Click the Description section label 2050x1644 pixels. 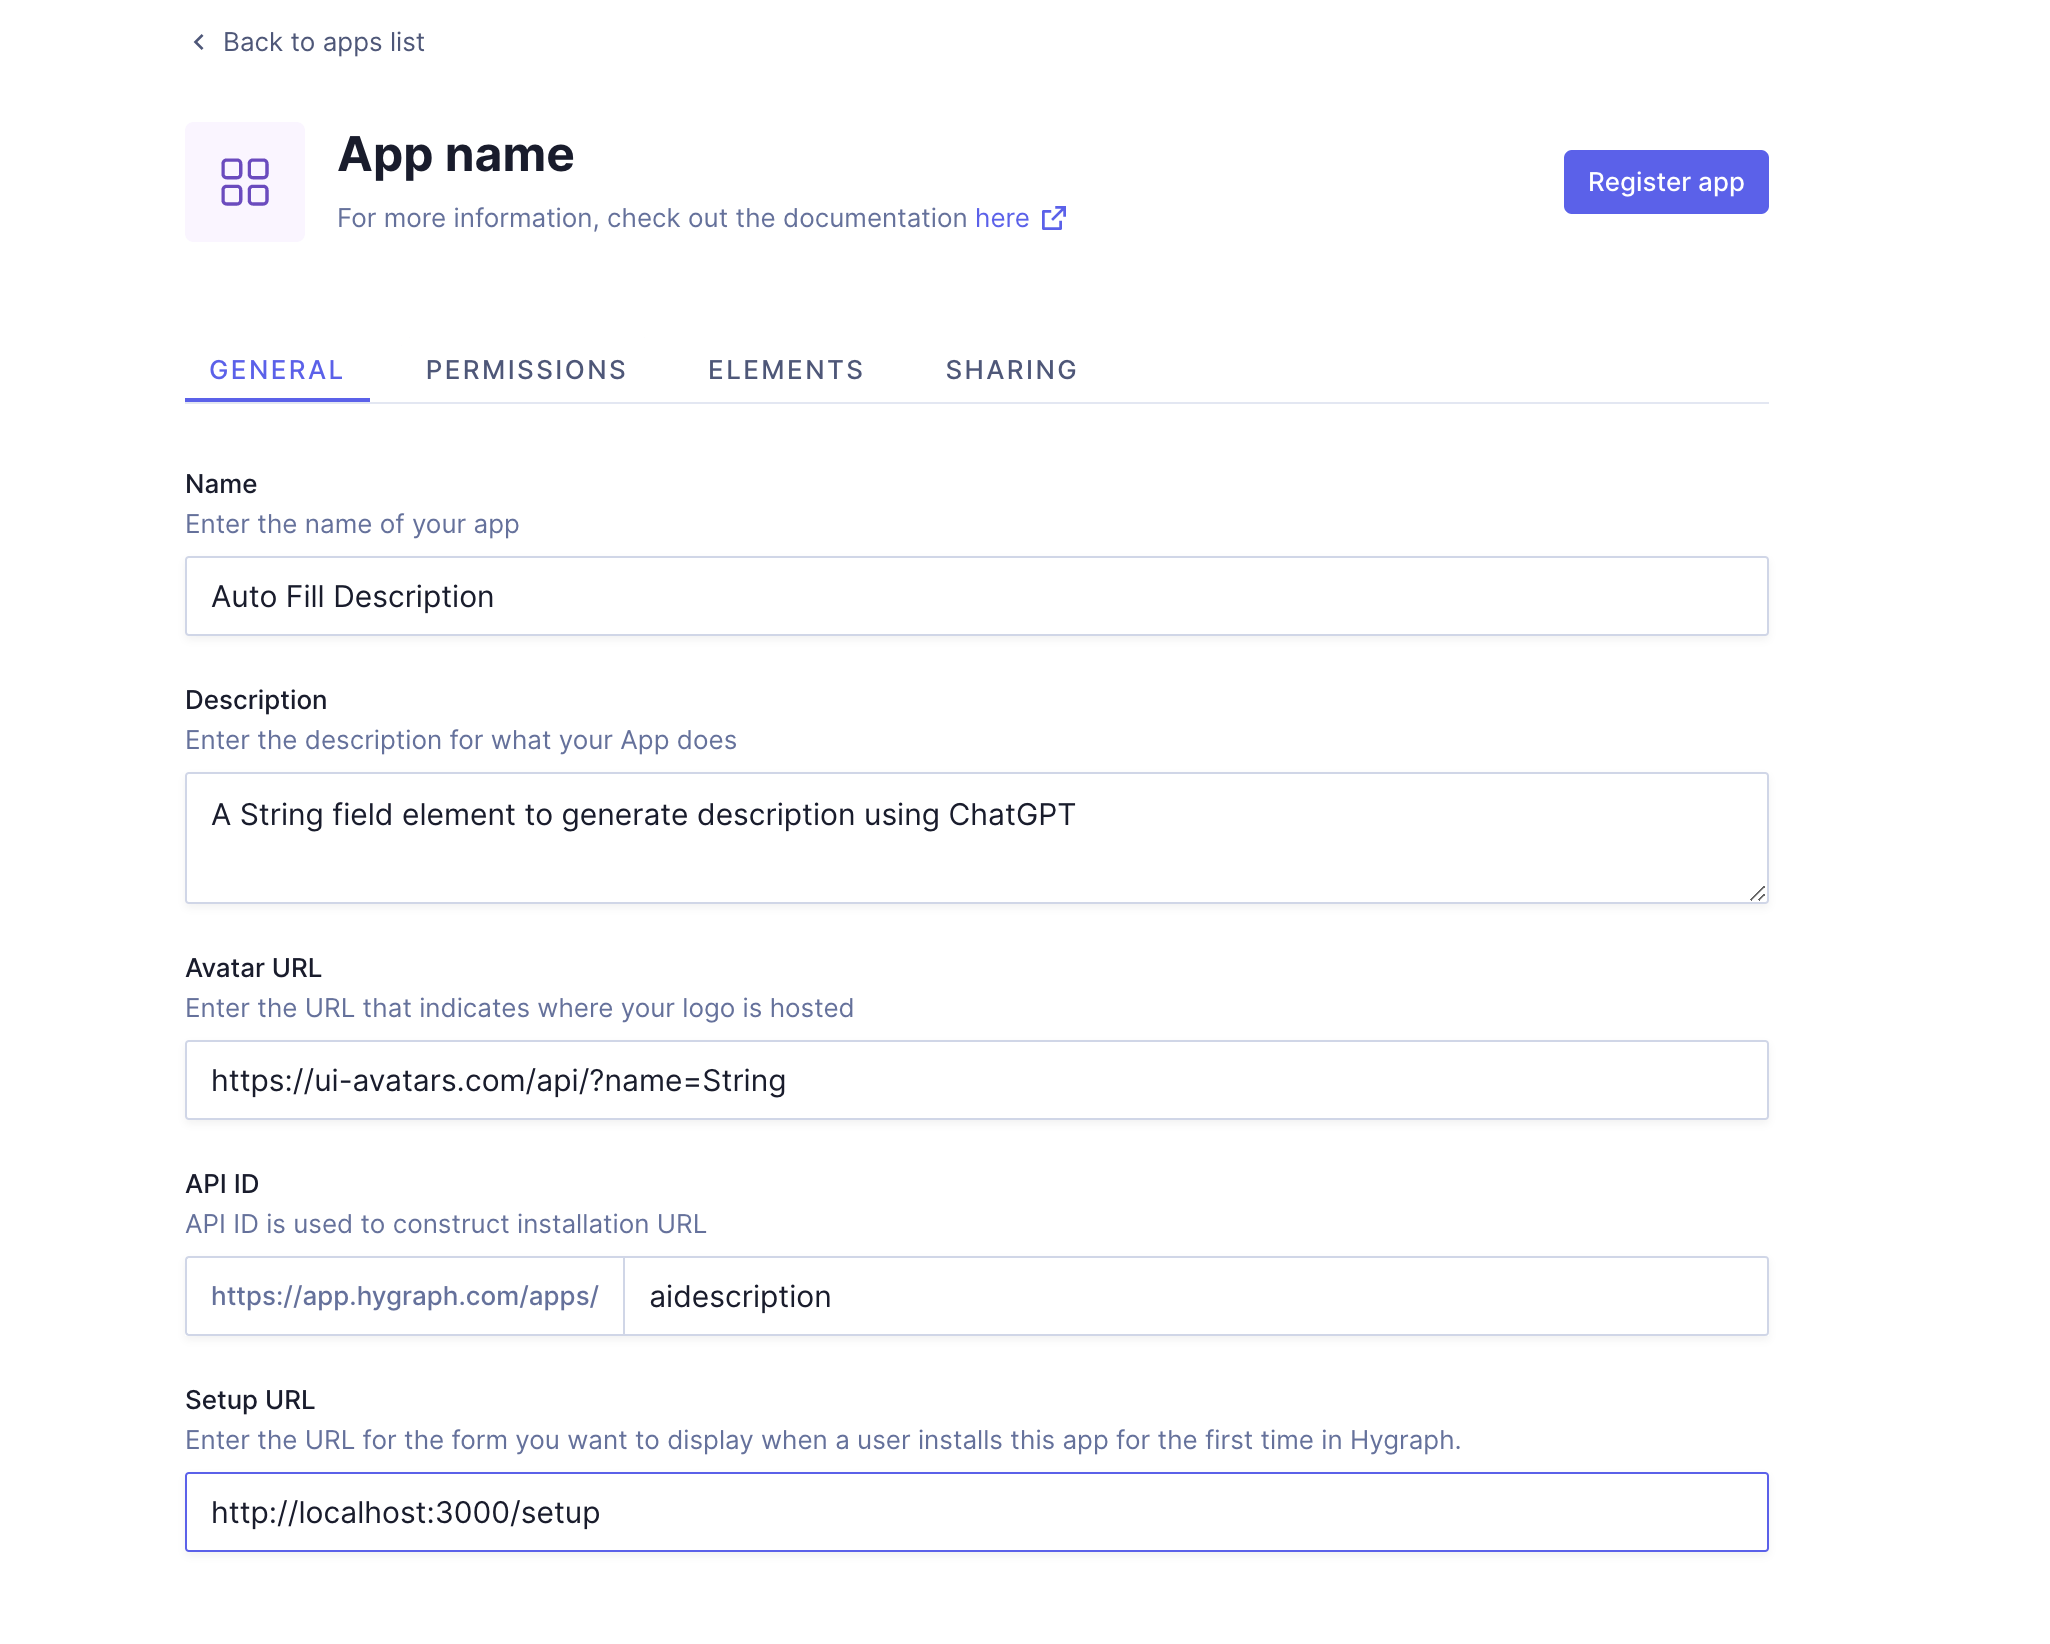click(x=256, y=699)
